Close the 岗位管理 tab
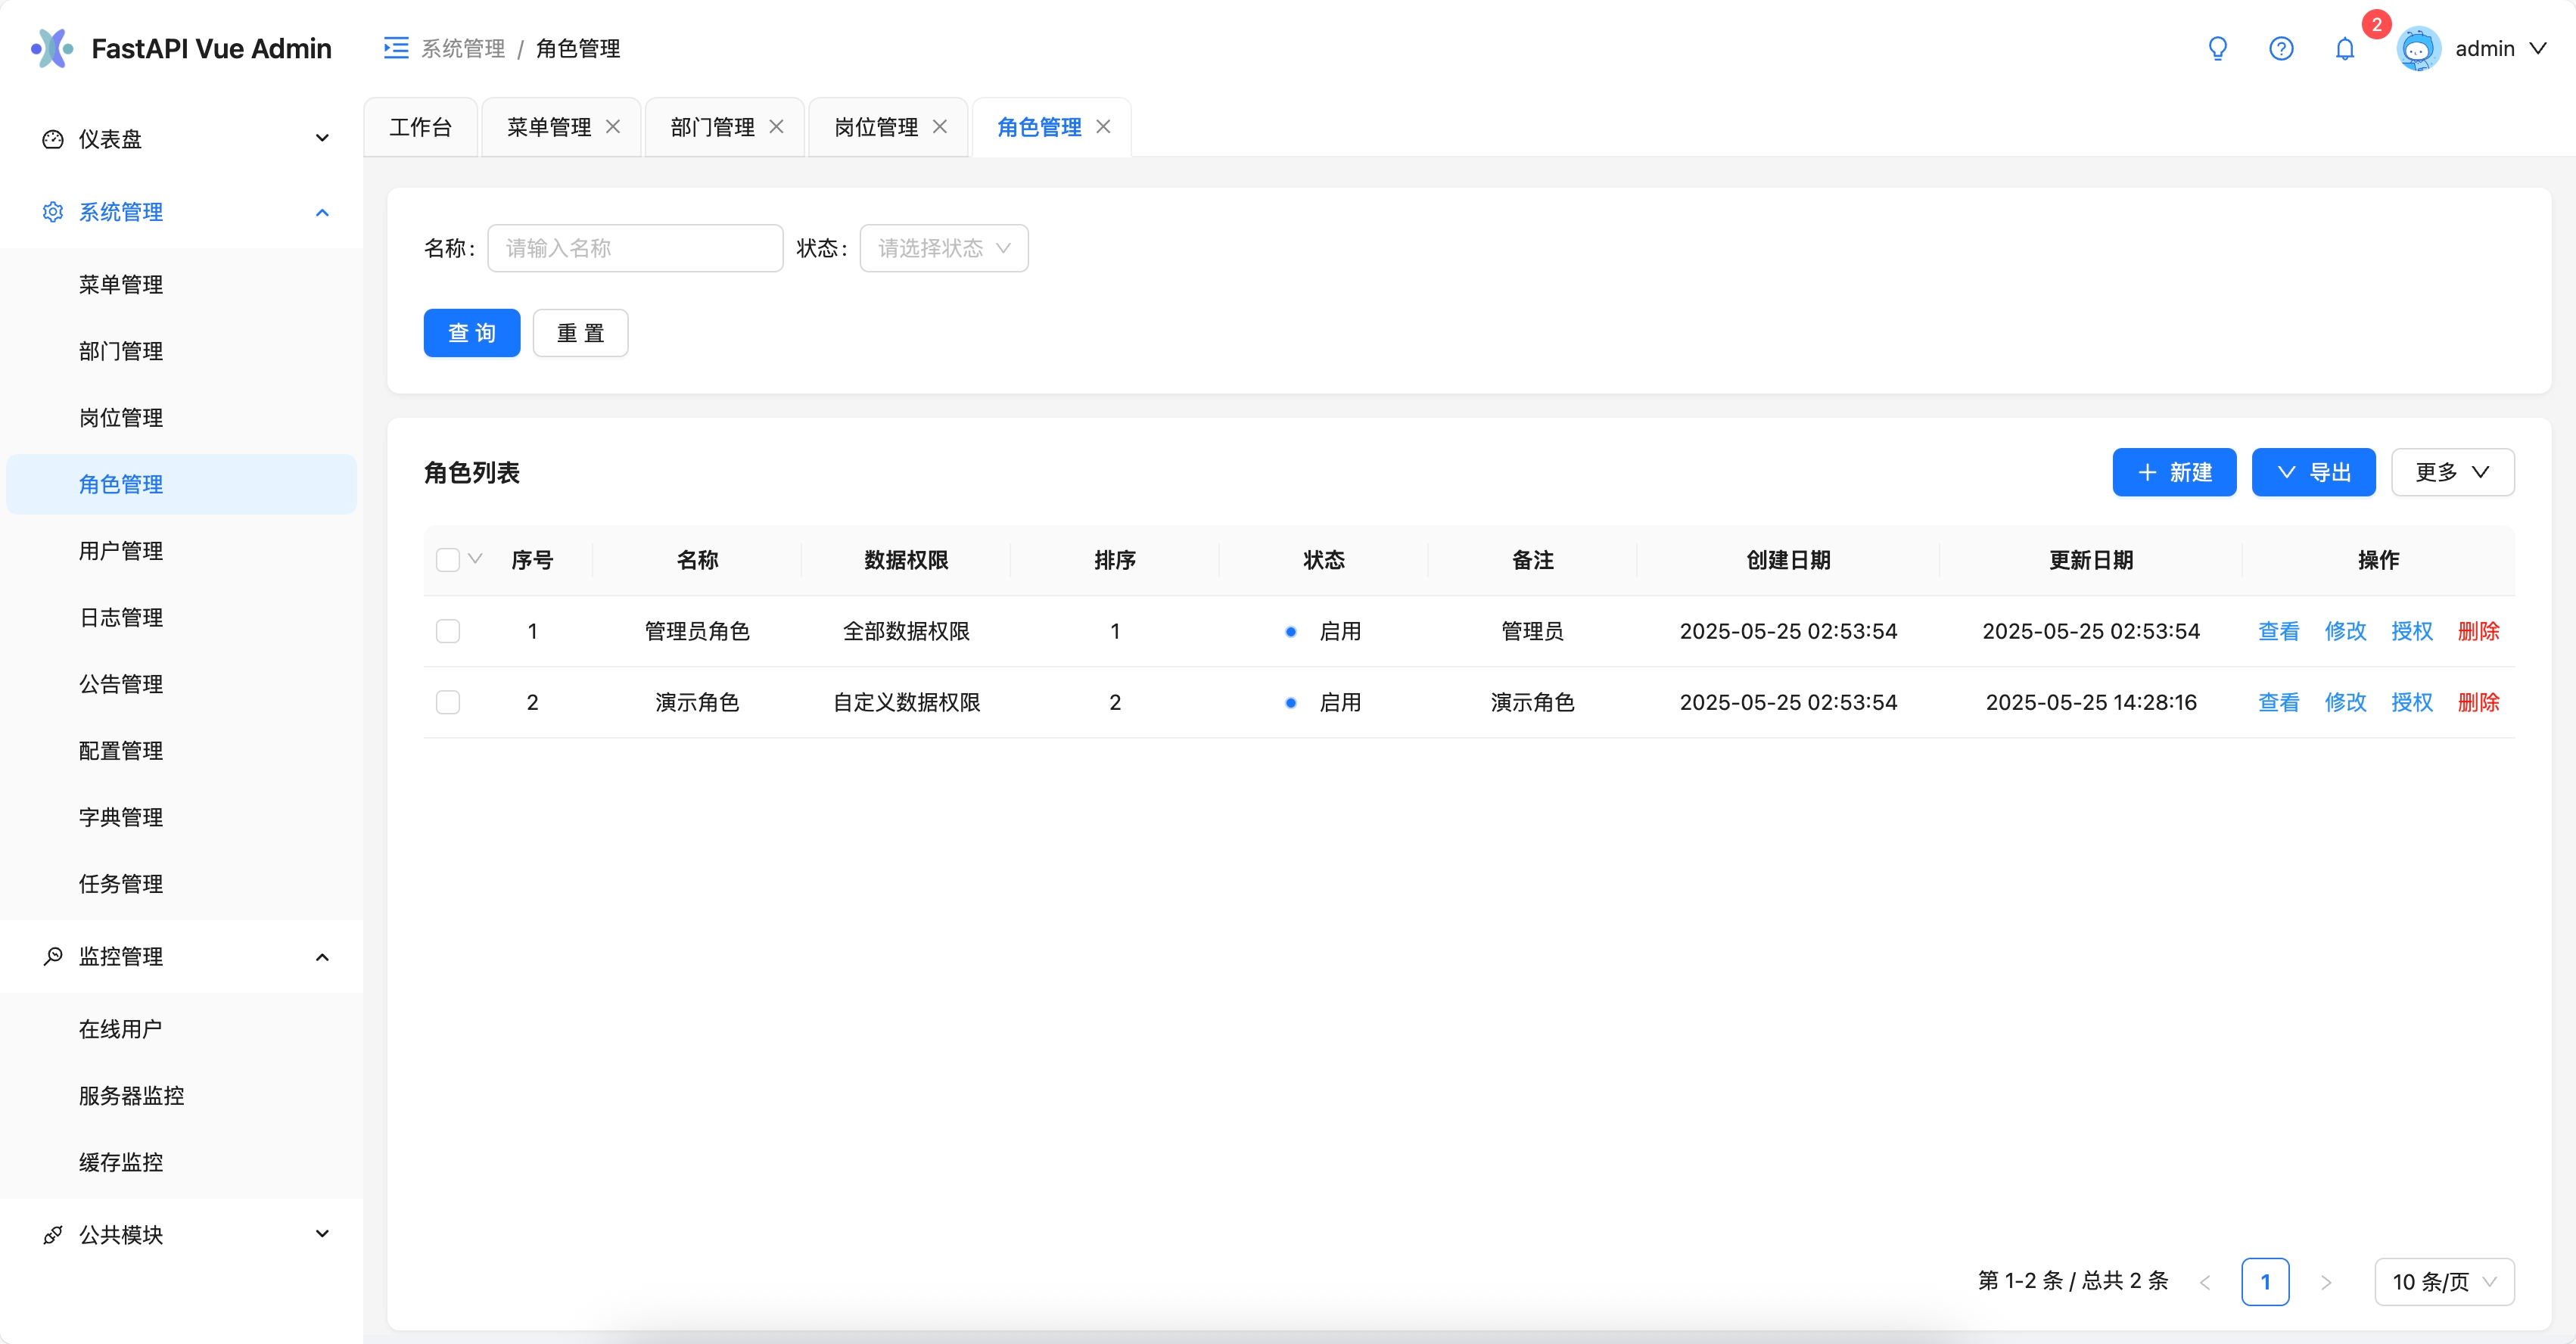The height and width of the screenshot is (1344, 2576). coord(940,127)
